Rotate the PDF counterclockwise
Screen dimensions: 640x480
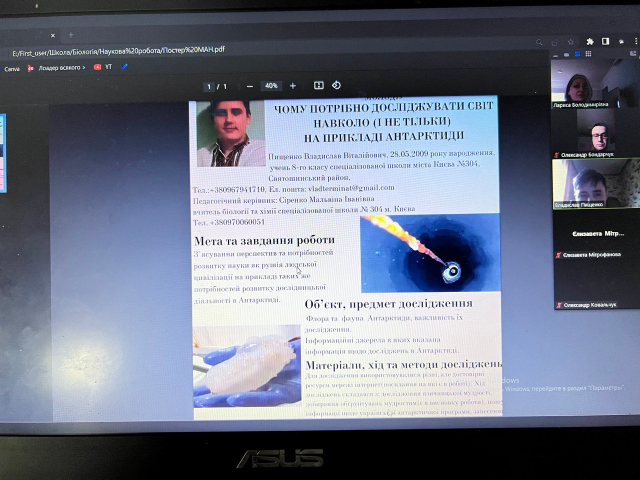coord(336,85)
